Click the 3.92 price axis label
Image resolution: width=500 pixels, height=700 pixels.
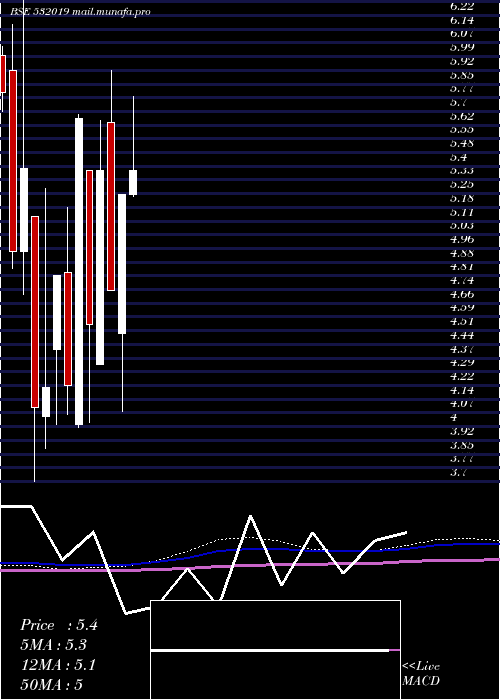(x=462, y=431)
